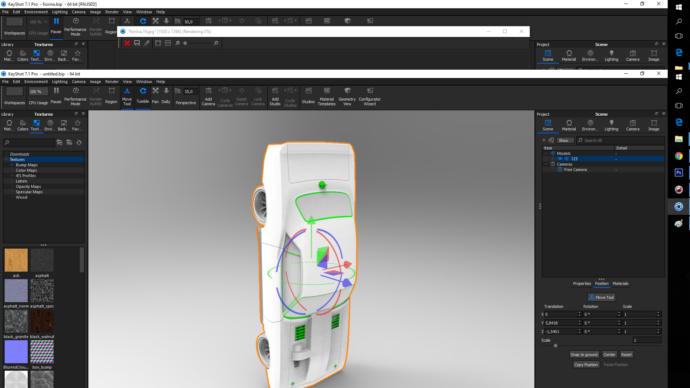This screenshot has width=690, height=388.
Task: Open the Camera tab in untitled.bip Project panel
Action: pyautogui.click(x=633, y=125)
